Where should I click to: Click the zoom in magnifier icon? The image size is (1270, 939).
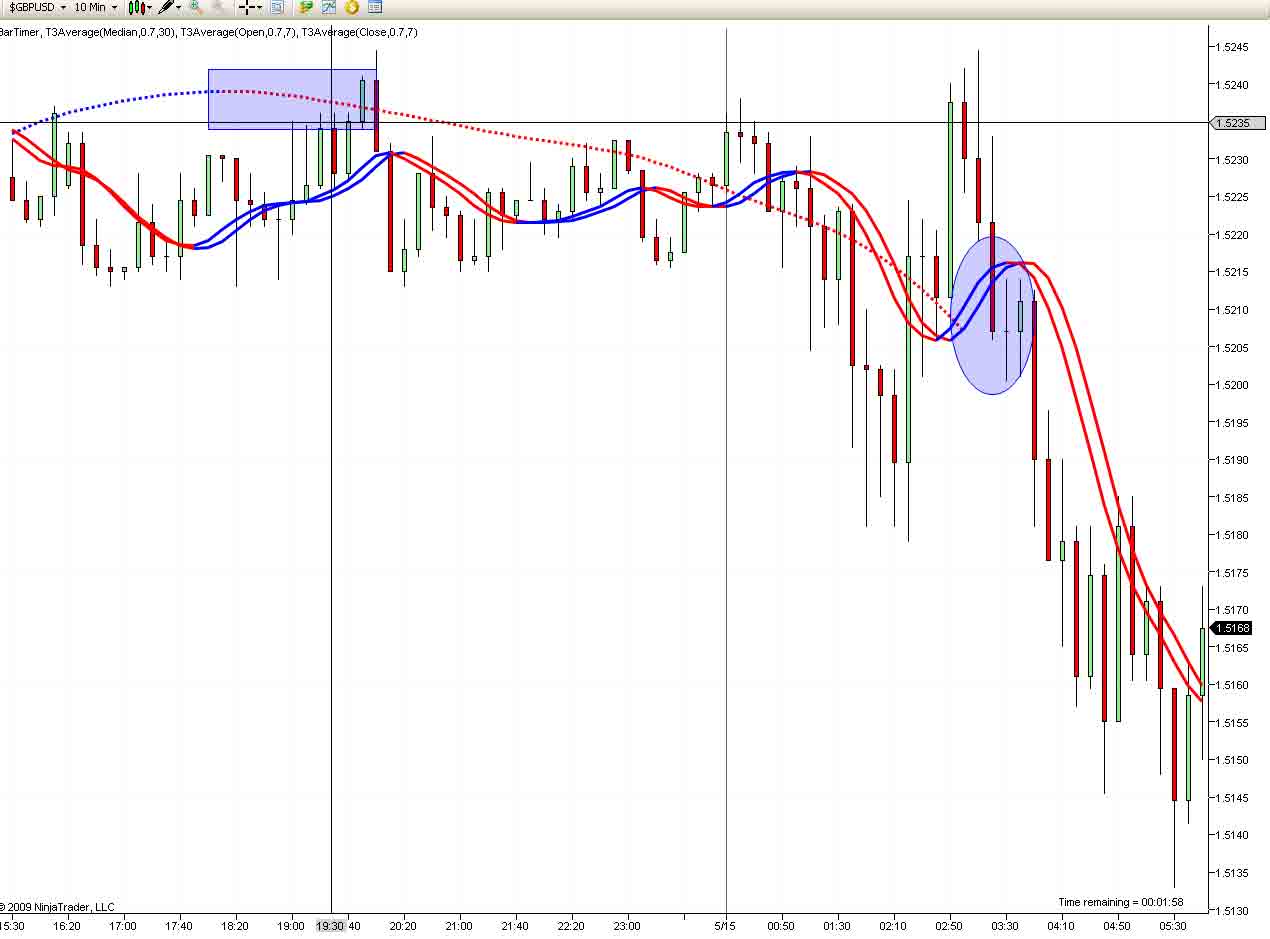coord(196,7)
